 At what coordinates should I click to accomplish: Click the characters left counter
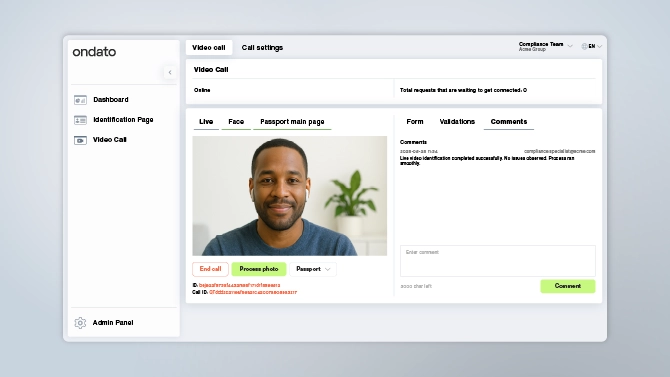pyautogui.click(x=416, y=286)
